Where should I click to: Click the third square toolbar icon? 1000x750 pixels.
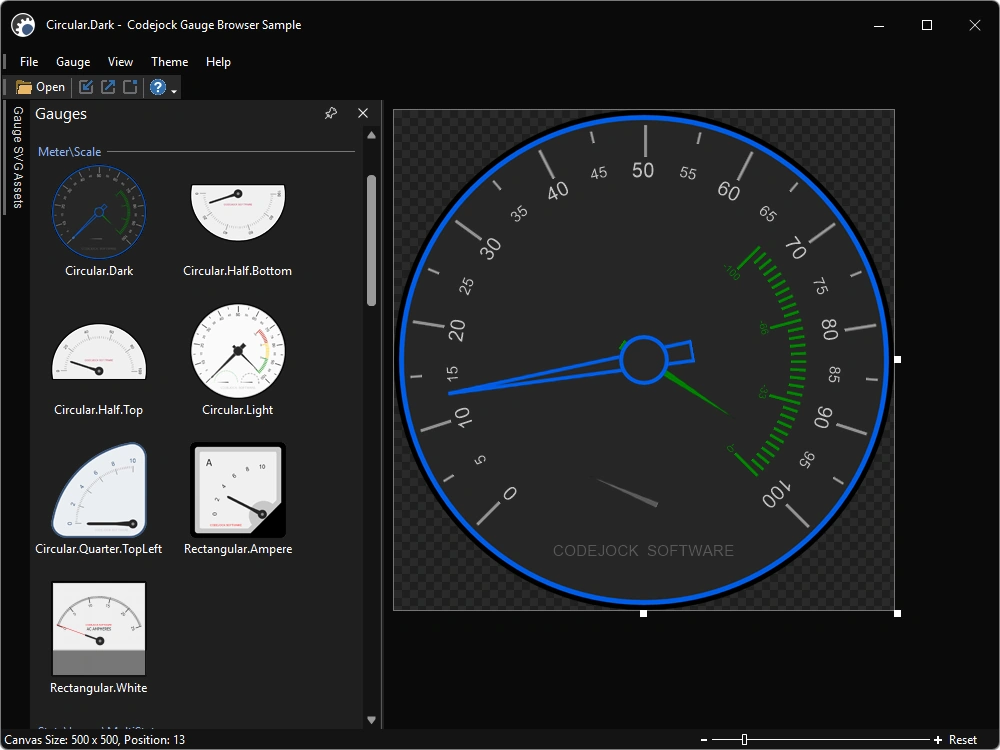tap(130, 87)
